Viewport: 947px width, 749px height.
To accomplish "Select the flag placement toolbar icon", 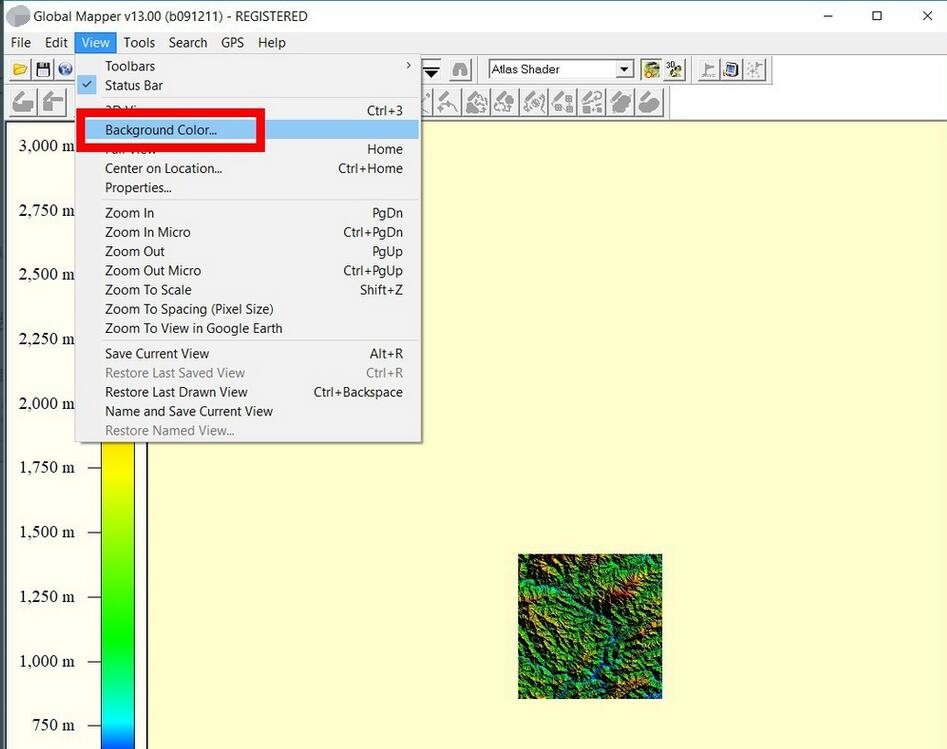I will 706,70.
